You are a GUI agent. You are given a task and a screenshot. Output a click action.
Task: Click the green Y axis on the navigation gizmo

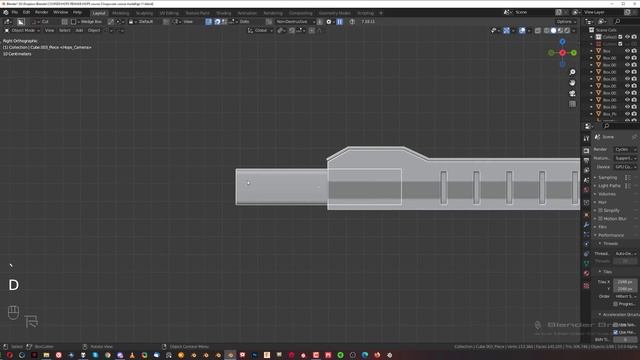click(573, 53)
